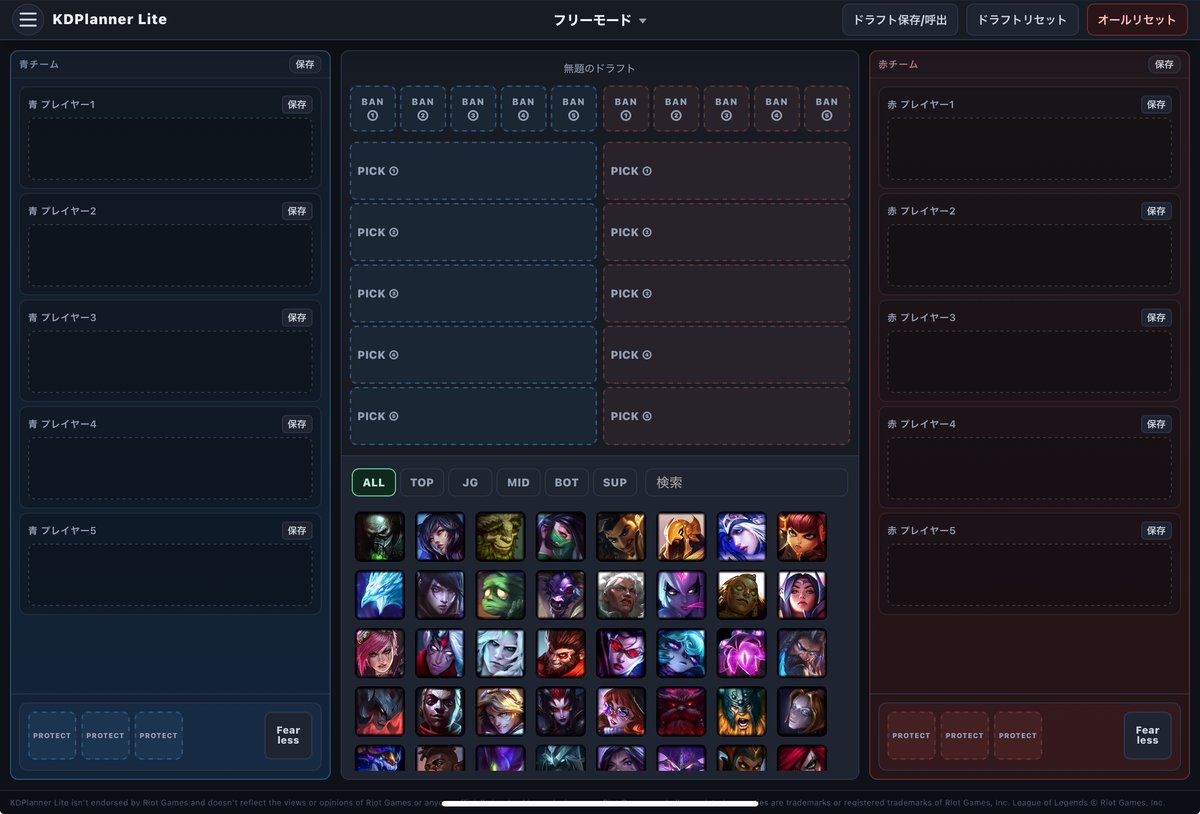Select blue team BAN 1 slot
The width and height of the screenshot is (1200, 814).
pyautogui.click(x=372, y=109)
